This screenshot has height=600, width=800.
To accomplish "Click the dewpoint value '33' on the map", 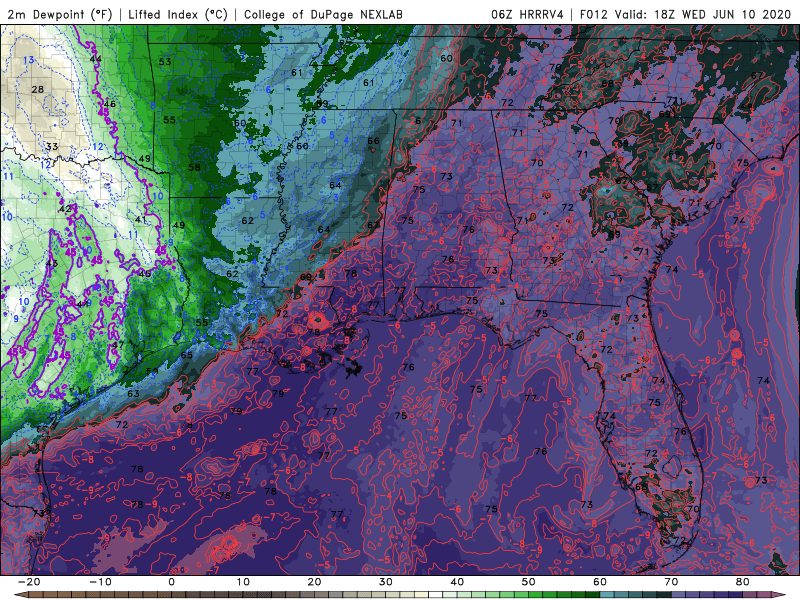I will 52,146.
